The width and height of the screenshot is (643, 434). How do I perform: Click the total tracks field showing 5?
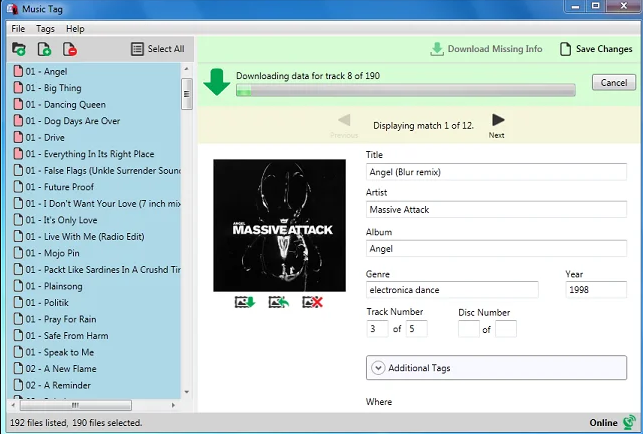pos(417,329)
